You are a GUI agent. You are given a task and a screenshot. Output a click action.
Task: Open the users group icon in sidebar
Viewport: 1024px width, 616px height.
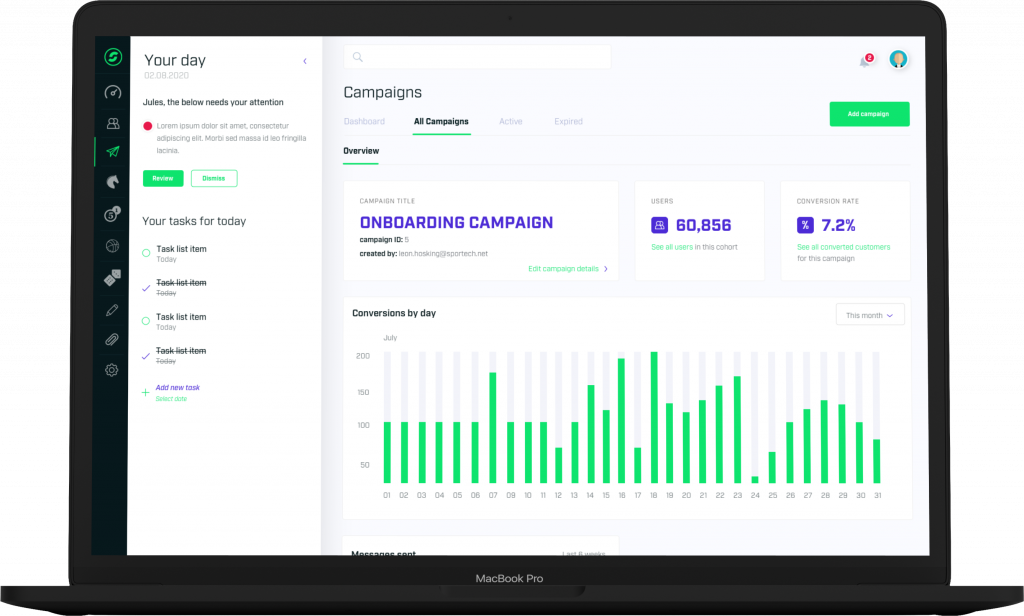point(112,123)
